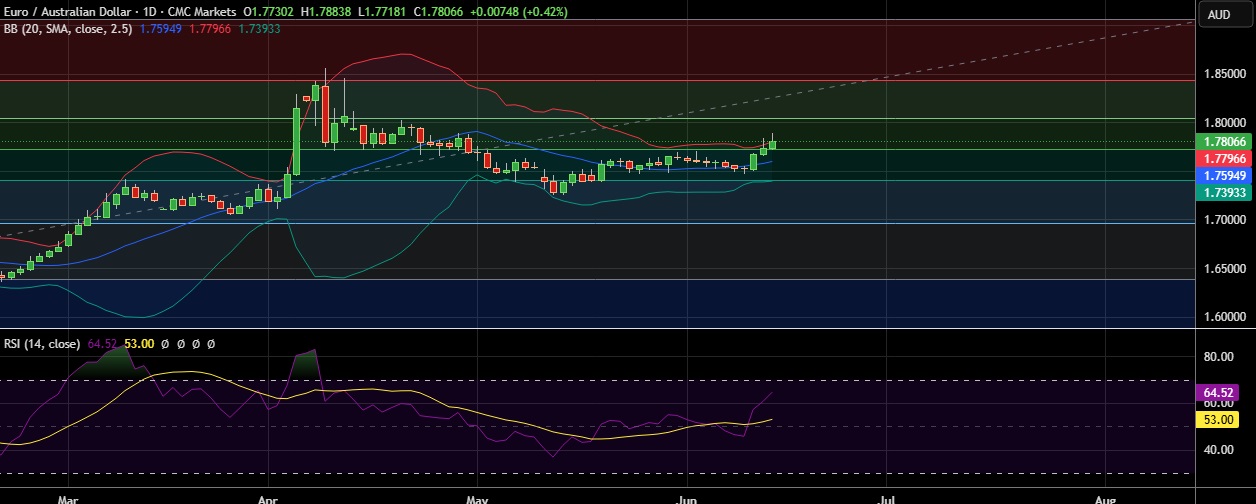Click the blue 1.75949 basis price label

1226,175
